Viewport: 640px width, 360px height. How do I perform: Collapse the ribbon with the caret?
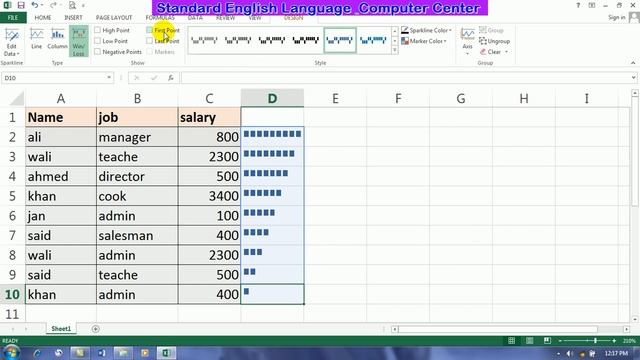(x=633, y=63)
